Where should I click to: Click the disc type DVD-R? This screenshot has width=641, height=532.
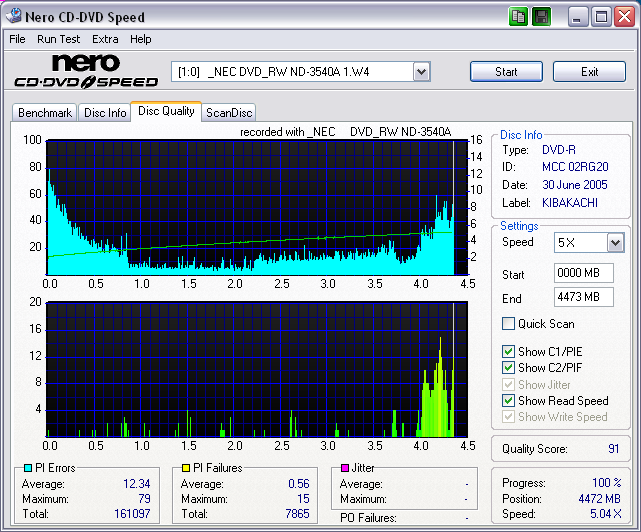[559, 150]
